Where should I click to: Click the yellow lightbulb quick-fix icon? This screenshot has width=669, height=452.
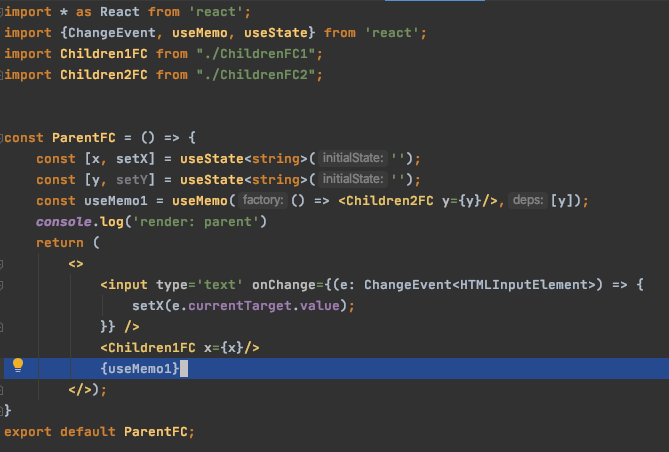tap(18, 366)
